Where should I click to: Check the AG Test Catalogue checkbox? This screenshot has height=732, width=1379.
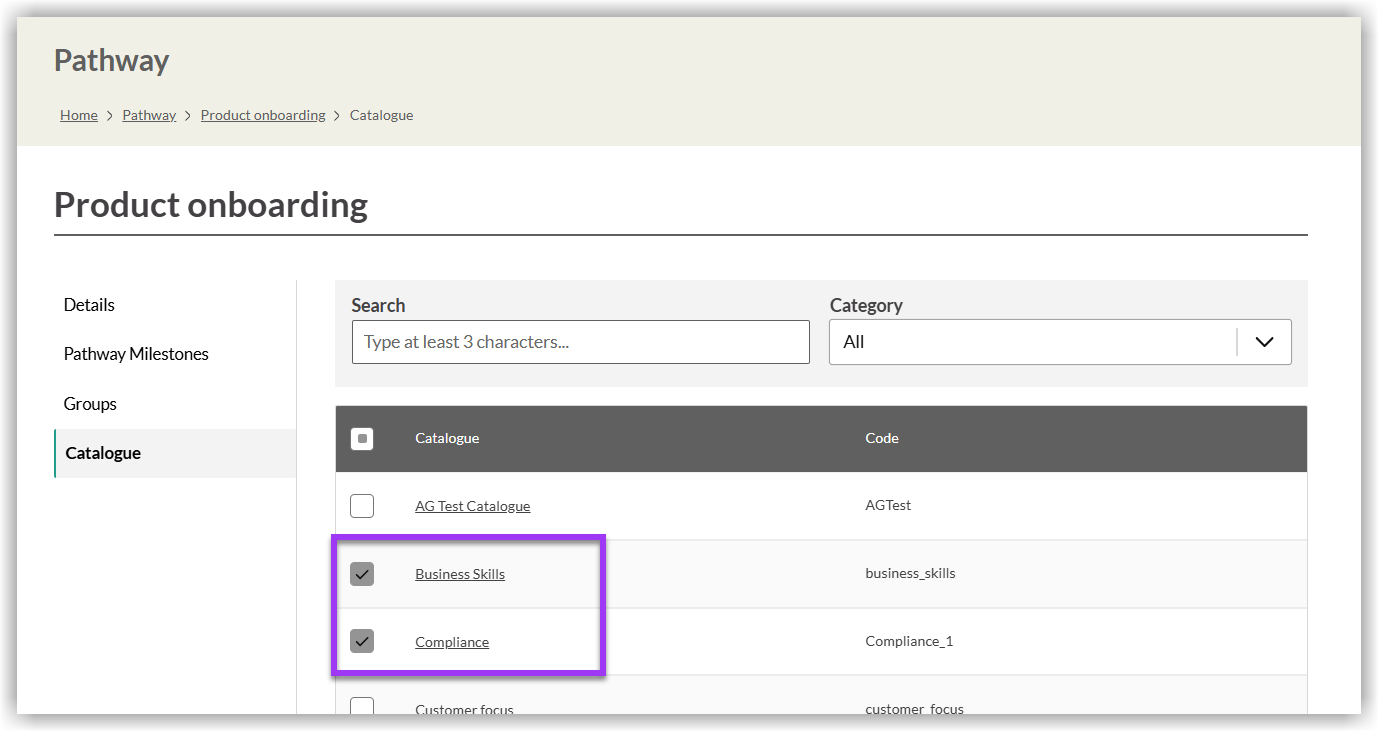tap(362, 506)
